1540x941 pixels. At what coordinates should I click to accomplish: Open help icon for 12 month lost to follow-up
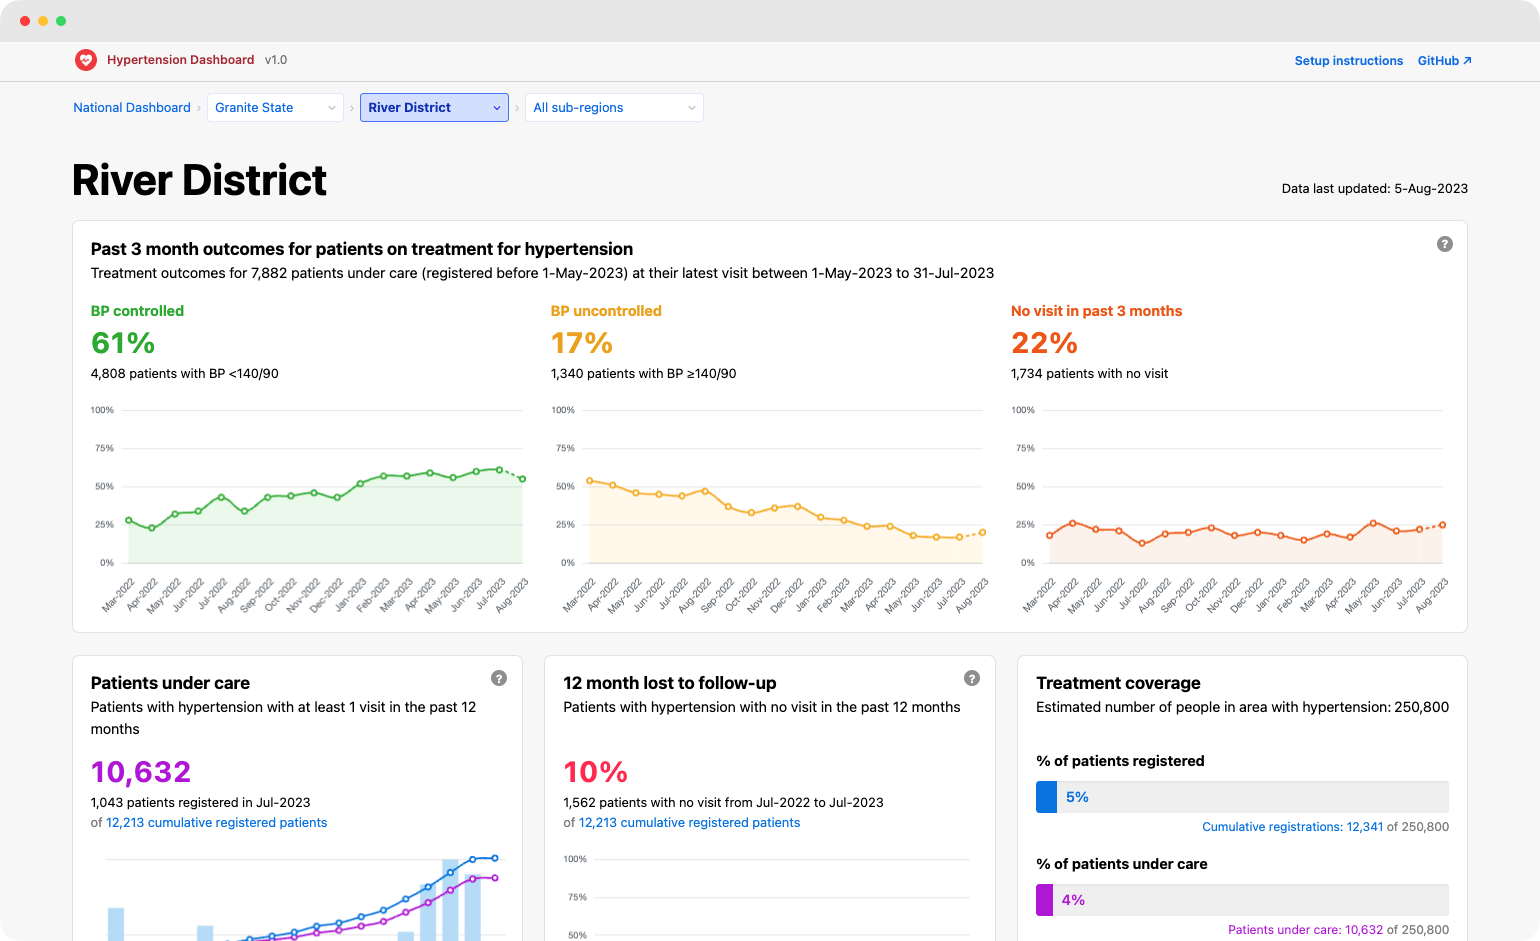(x=971, y=678)
